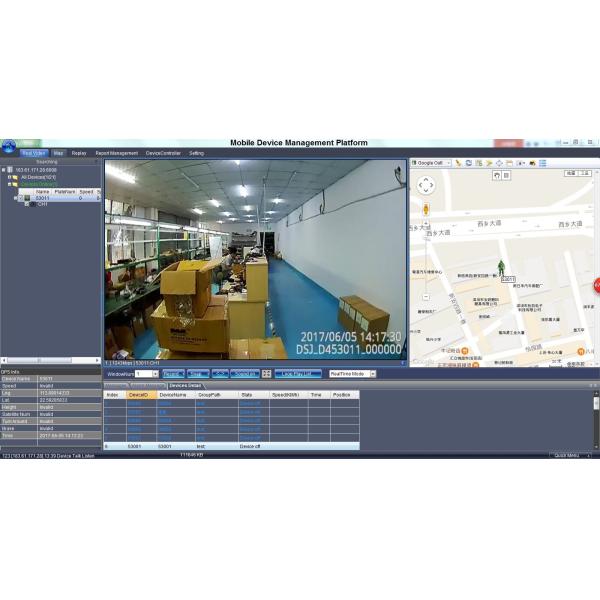Click Speed column header in device tree
The image size is (600, 600).
point(86,192)
